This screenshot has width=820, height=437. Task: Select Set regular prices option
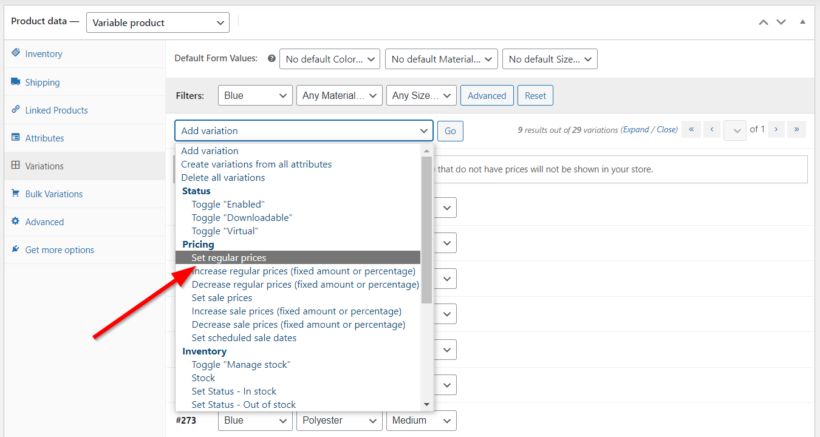coord(298,257)
